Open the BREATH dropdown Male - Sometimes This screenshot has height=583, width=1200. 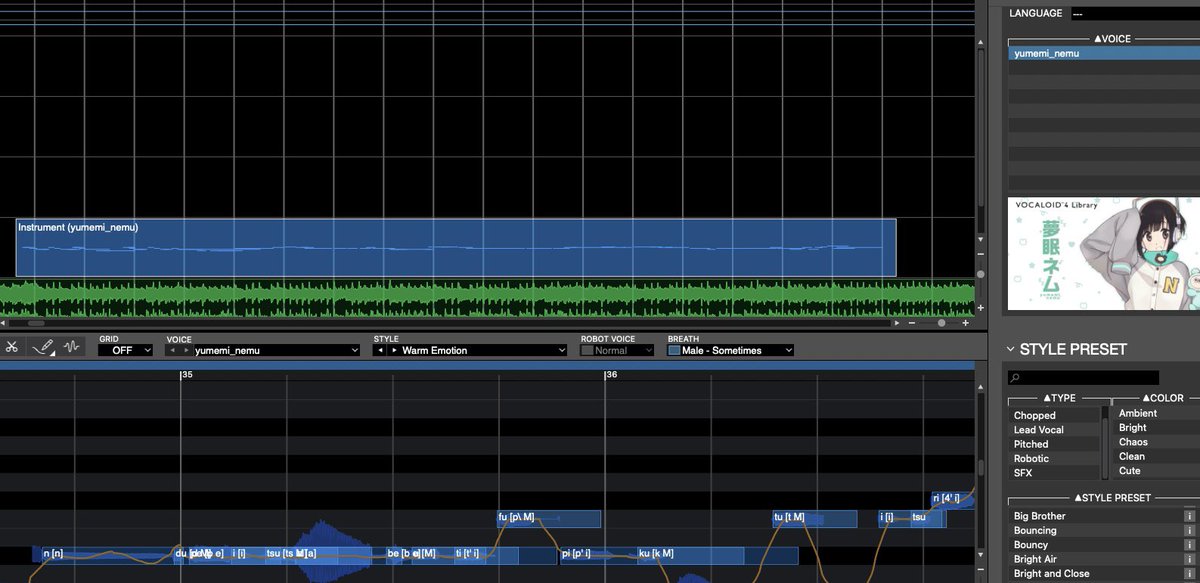(737, 351)
